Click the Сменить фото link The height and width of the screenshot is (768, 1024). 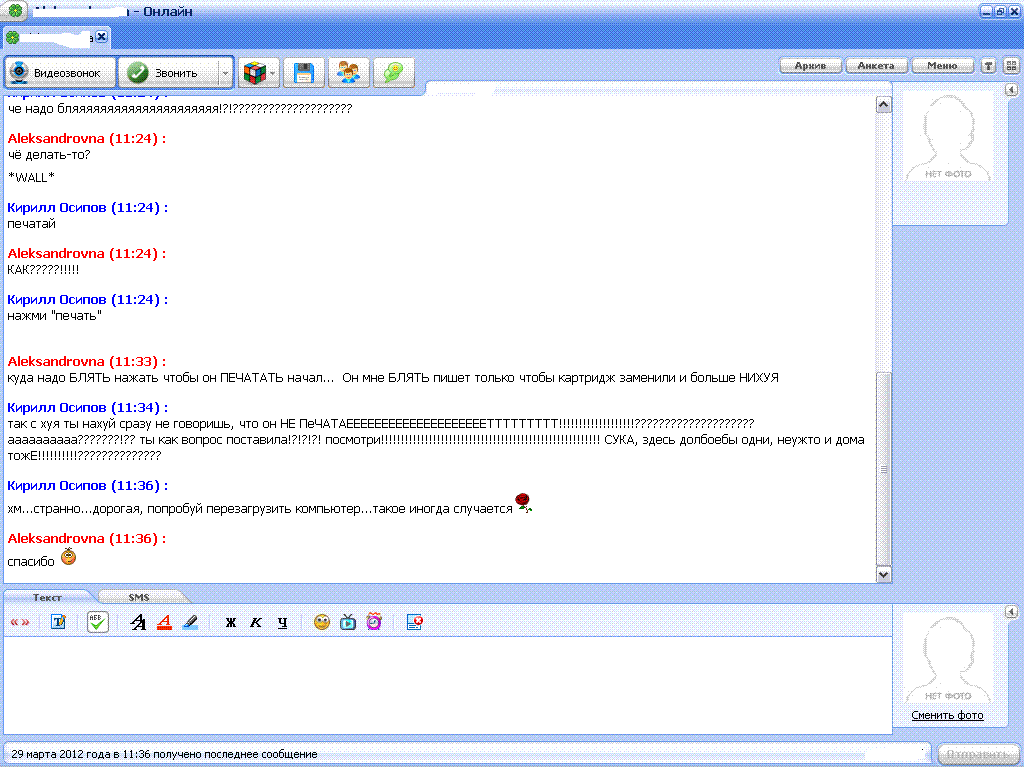[947, 715]
